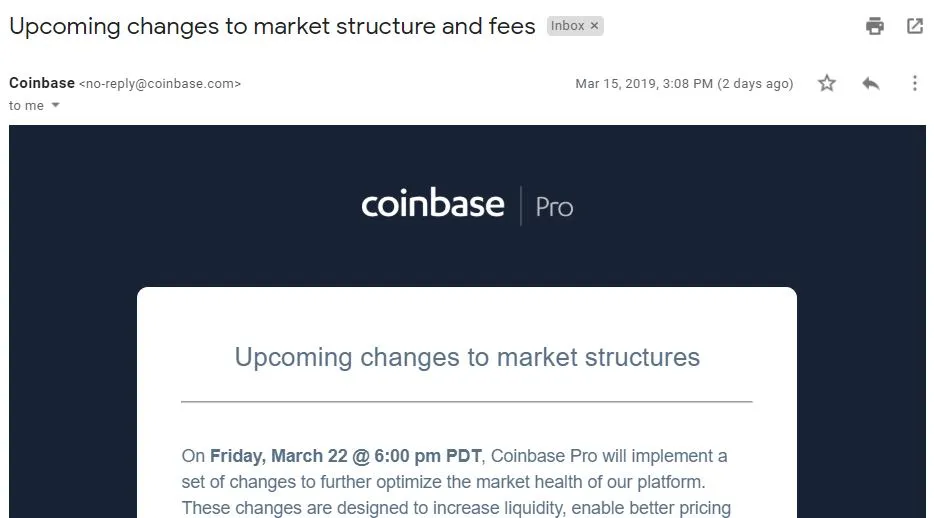Print this email using printer icon
This screenshot has width=937, height=518.
pyautogui.click(x=875, y=26)
